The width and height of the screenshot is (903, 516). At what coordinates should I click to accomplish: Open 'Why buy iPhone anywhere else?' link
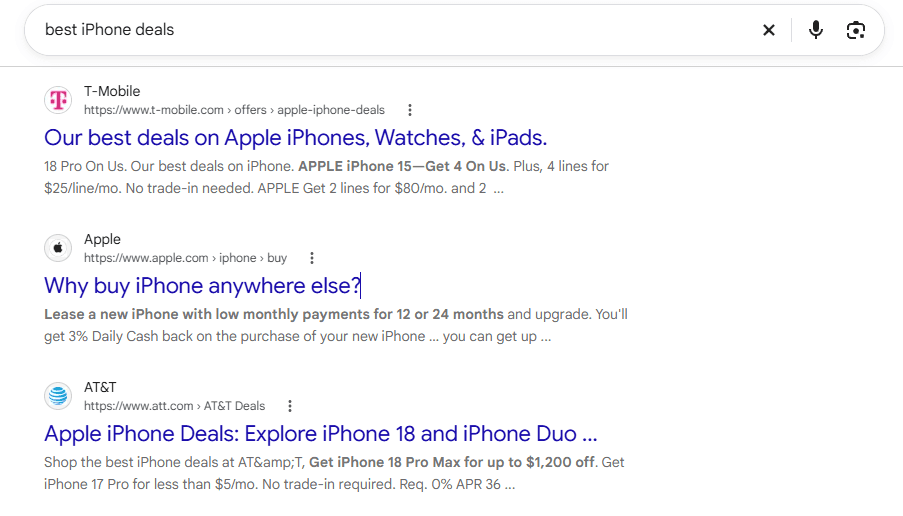pyautogui.click(x=202, y=286)
